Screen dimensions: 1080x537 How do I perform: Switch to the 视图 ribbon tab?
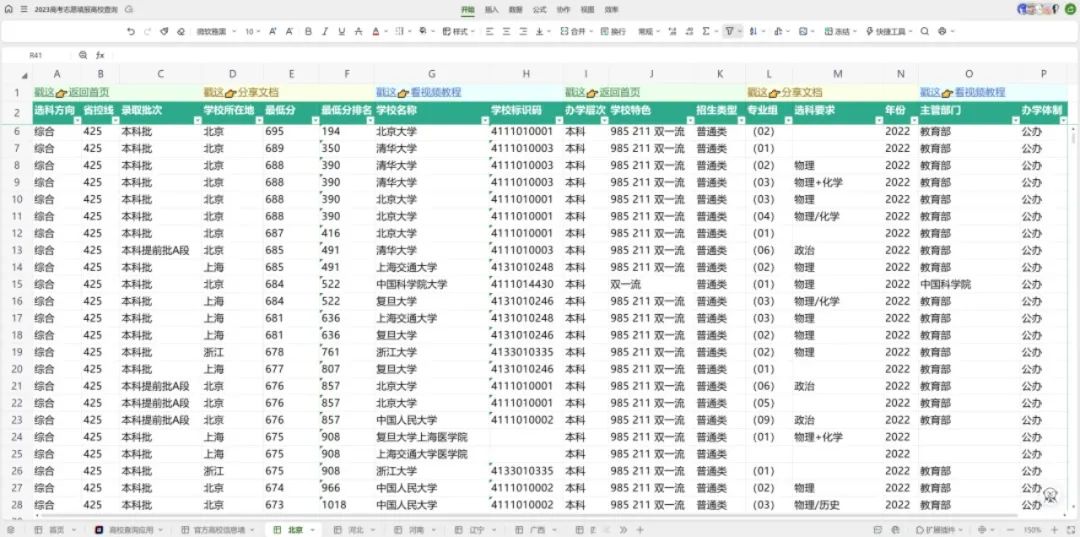pos(588,10)
